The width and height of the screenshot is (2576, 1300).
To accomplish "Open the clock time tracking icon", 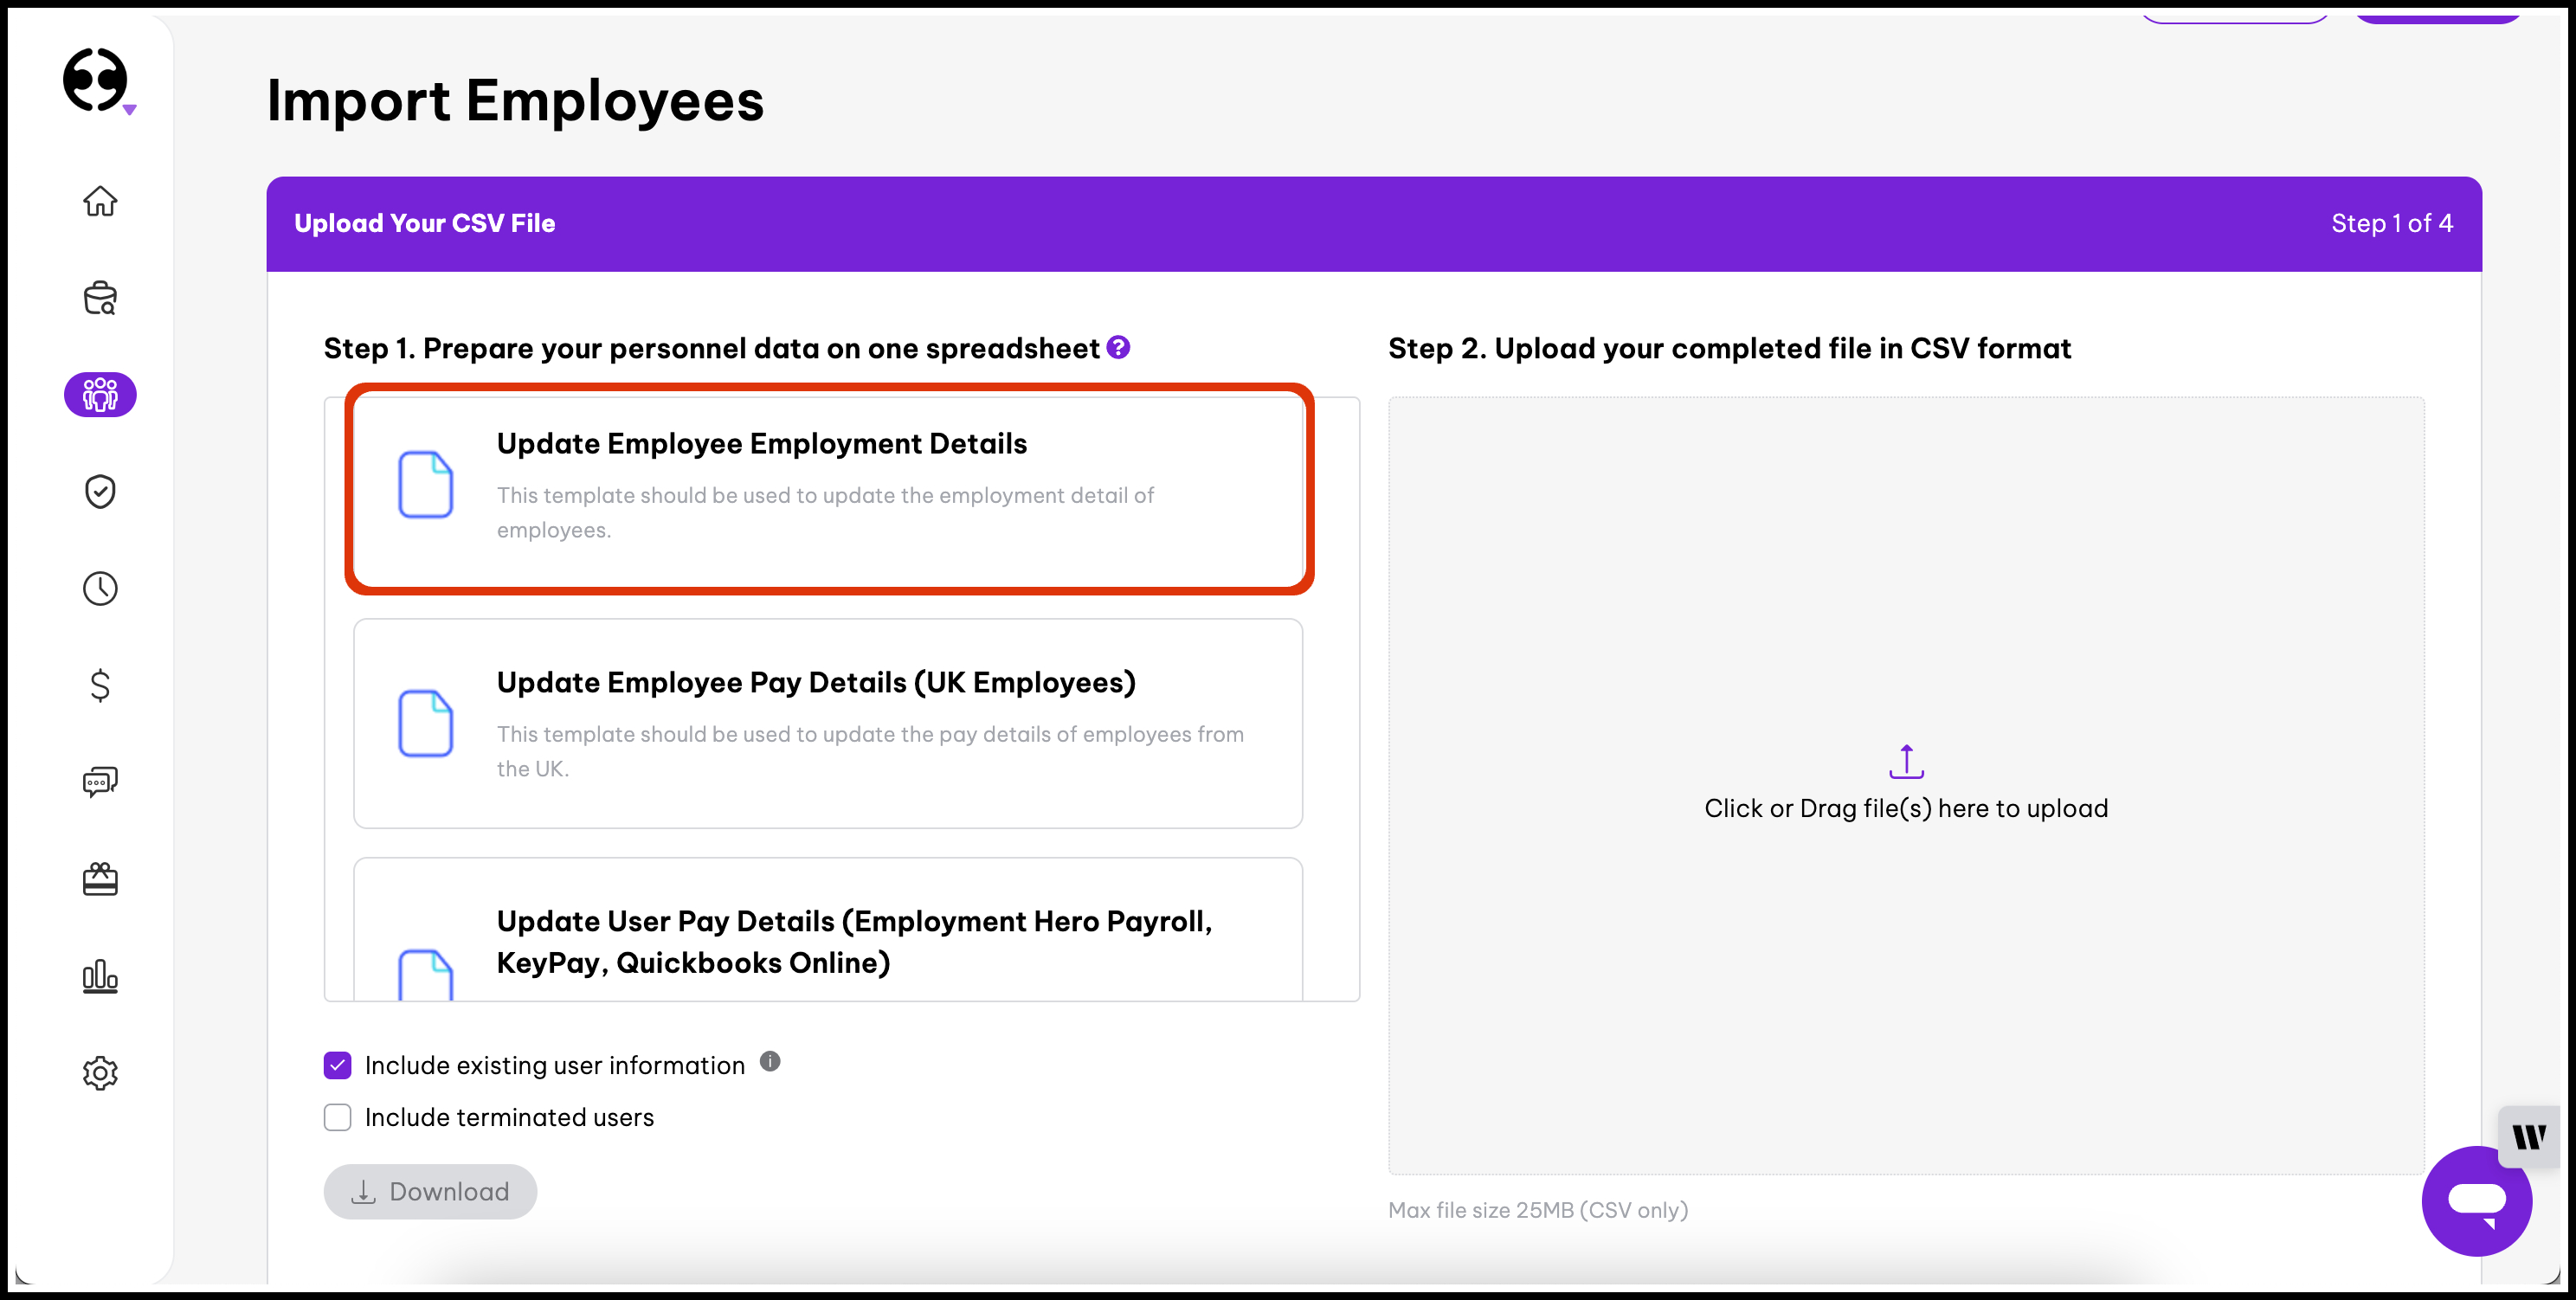I will (100, 588).
